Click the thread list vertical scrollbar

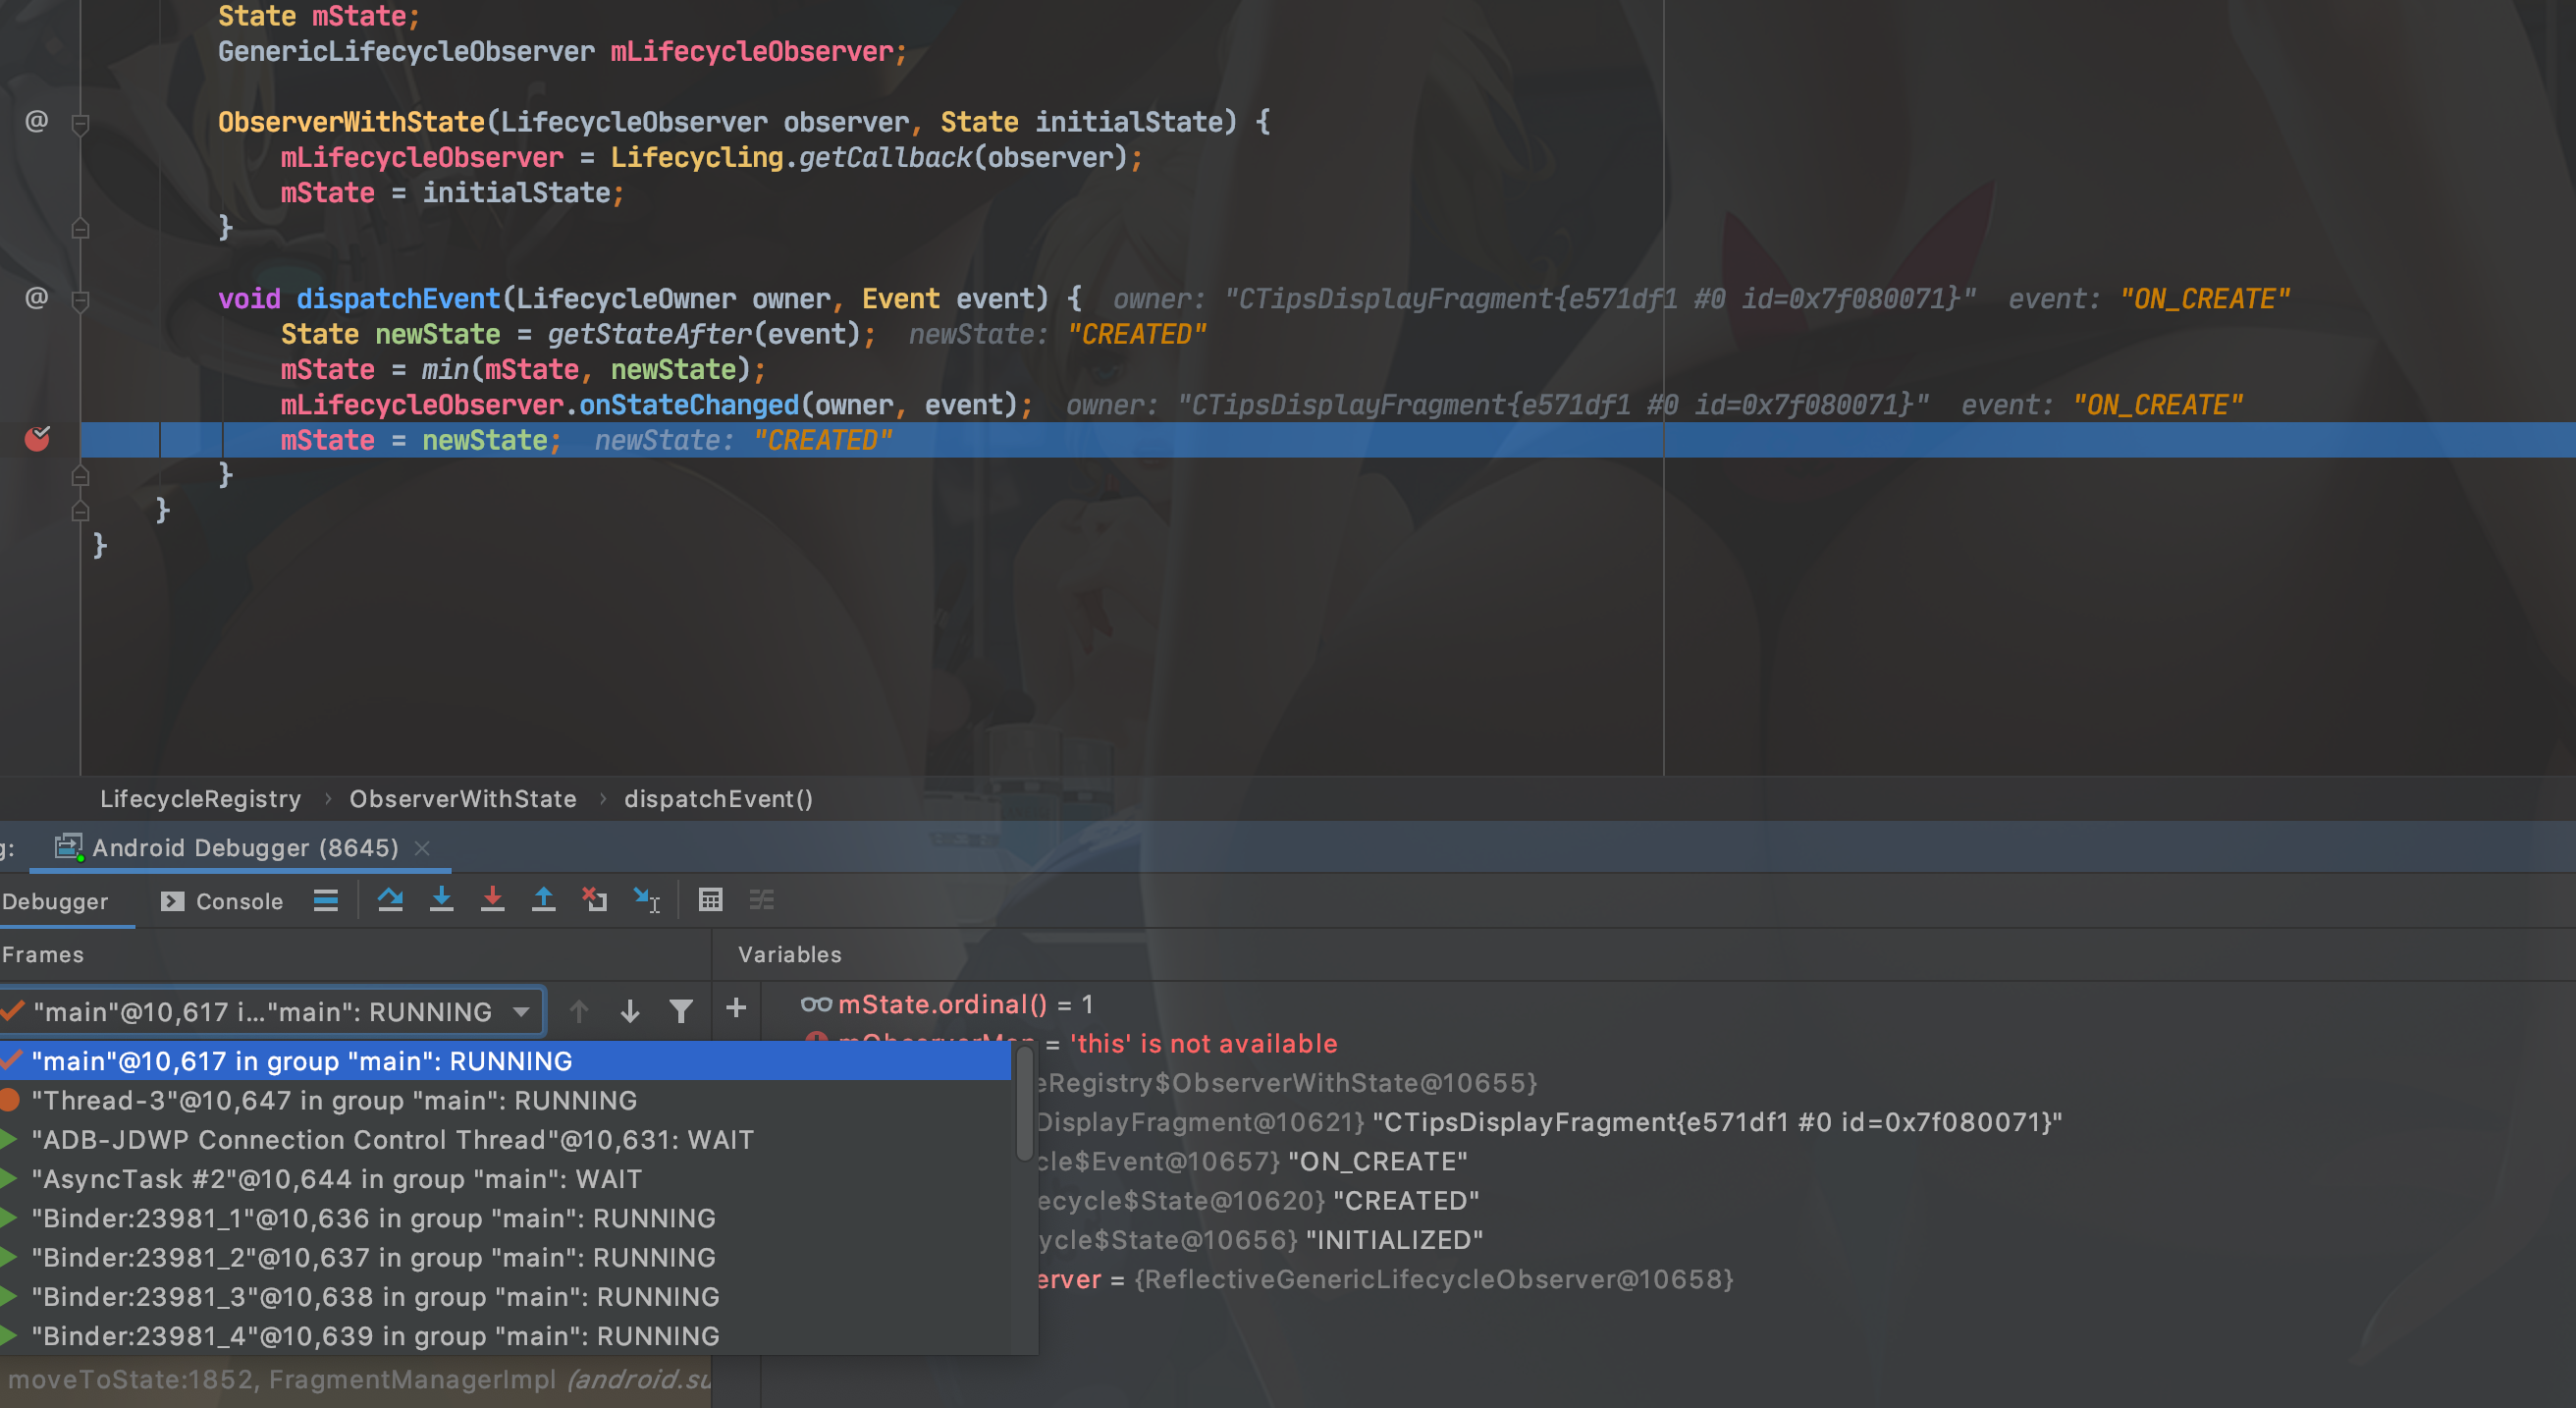pyautogui.click(x=1024, y=1103)
